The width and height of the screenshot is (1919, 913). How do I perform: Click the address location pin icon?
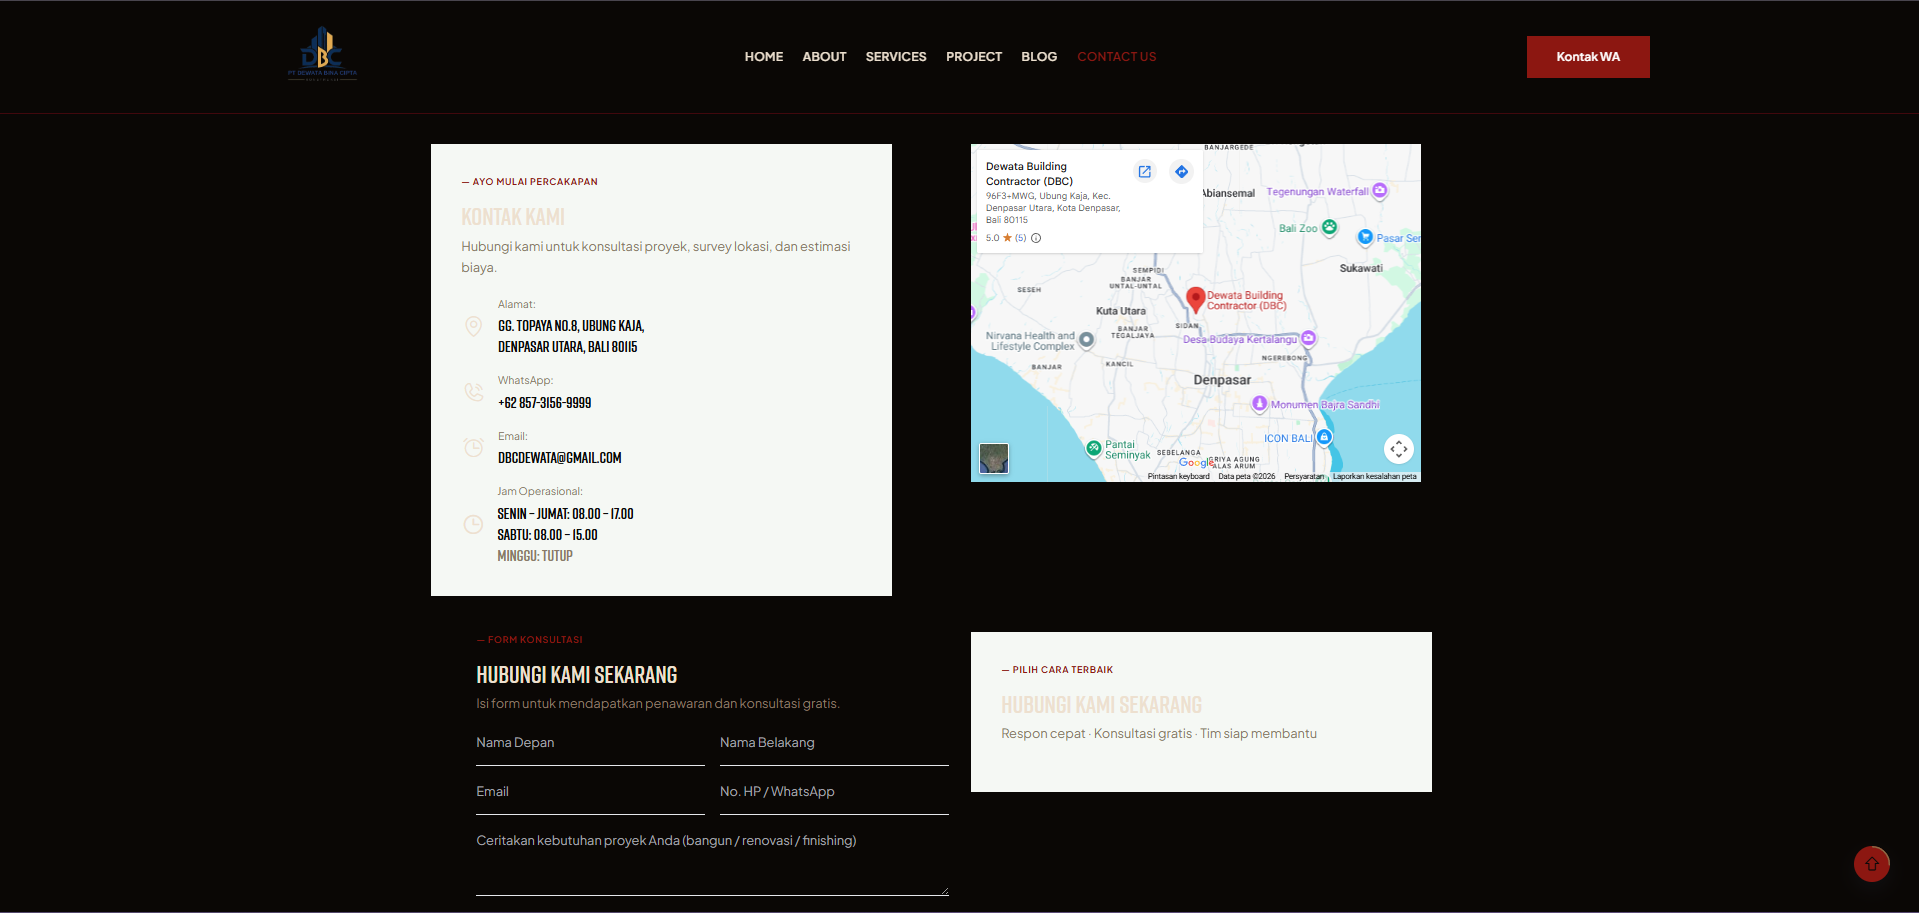(x=474, y=326)
